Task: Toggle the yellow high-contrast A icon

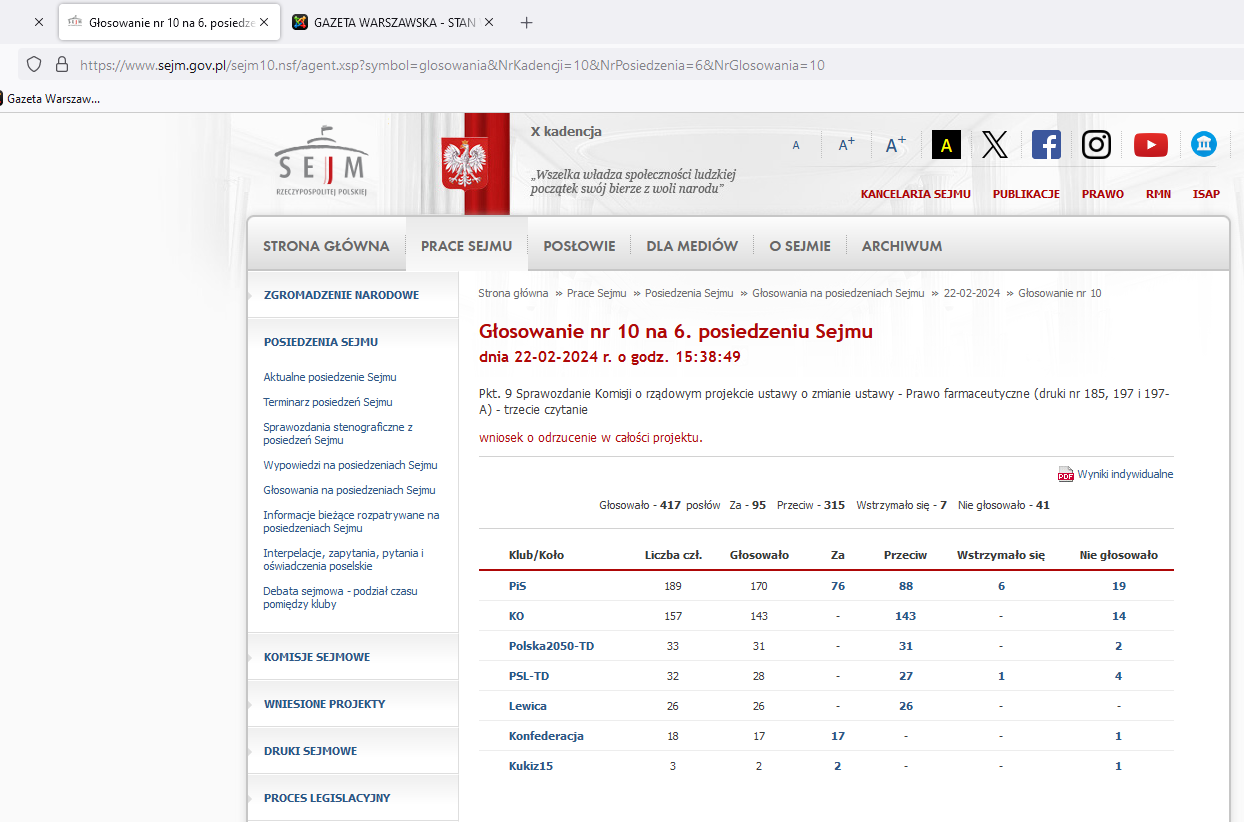Action: tap(946, 145)
